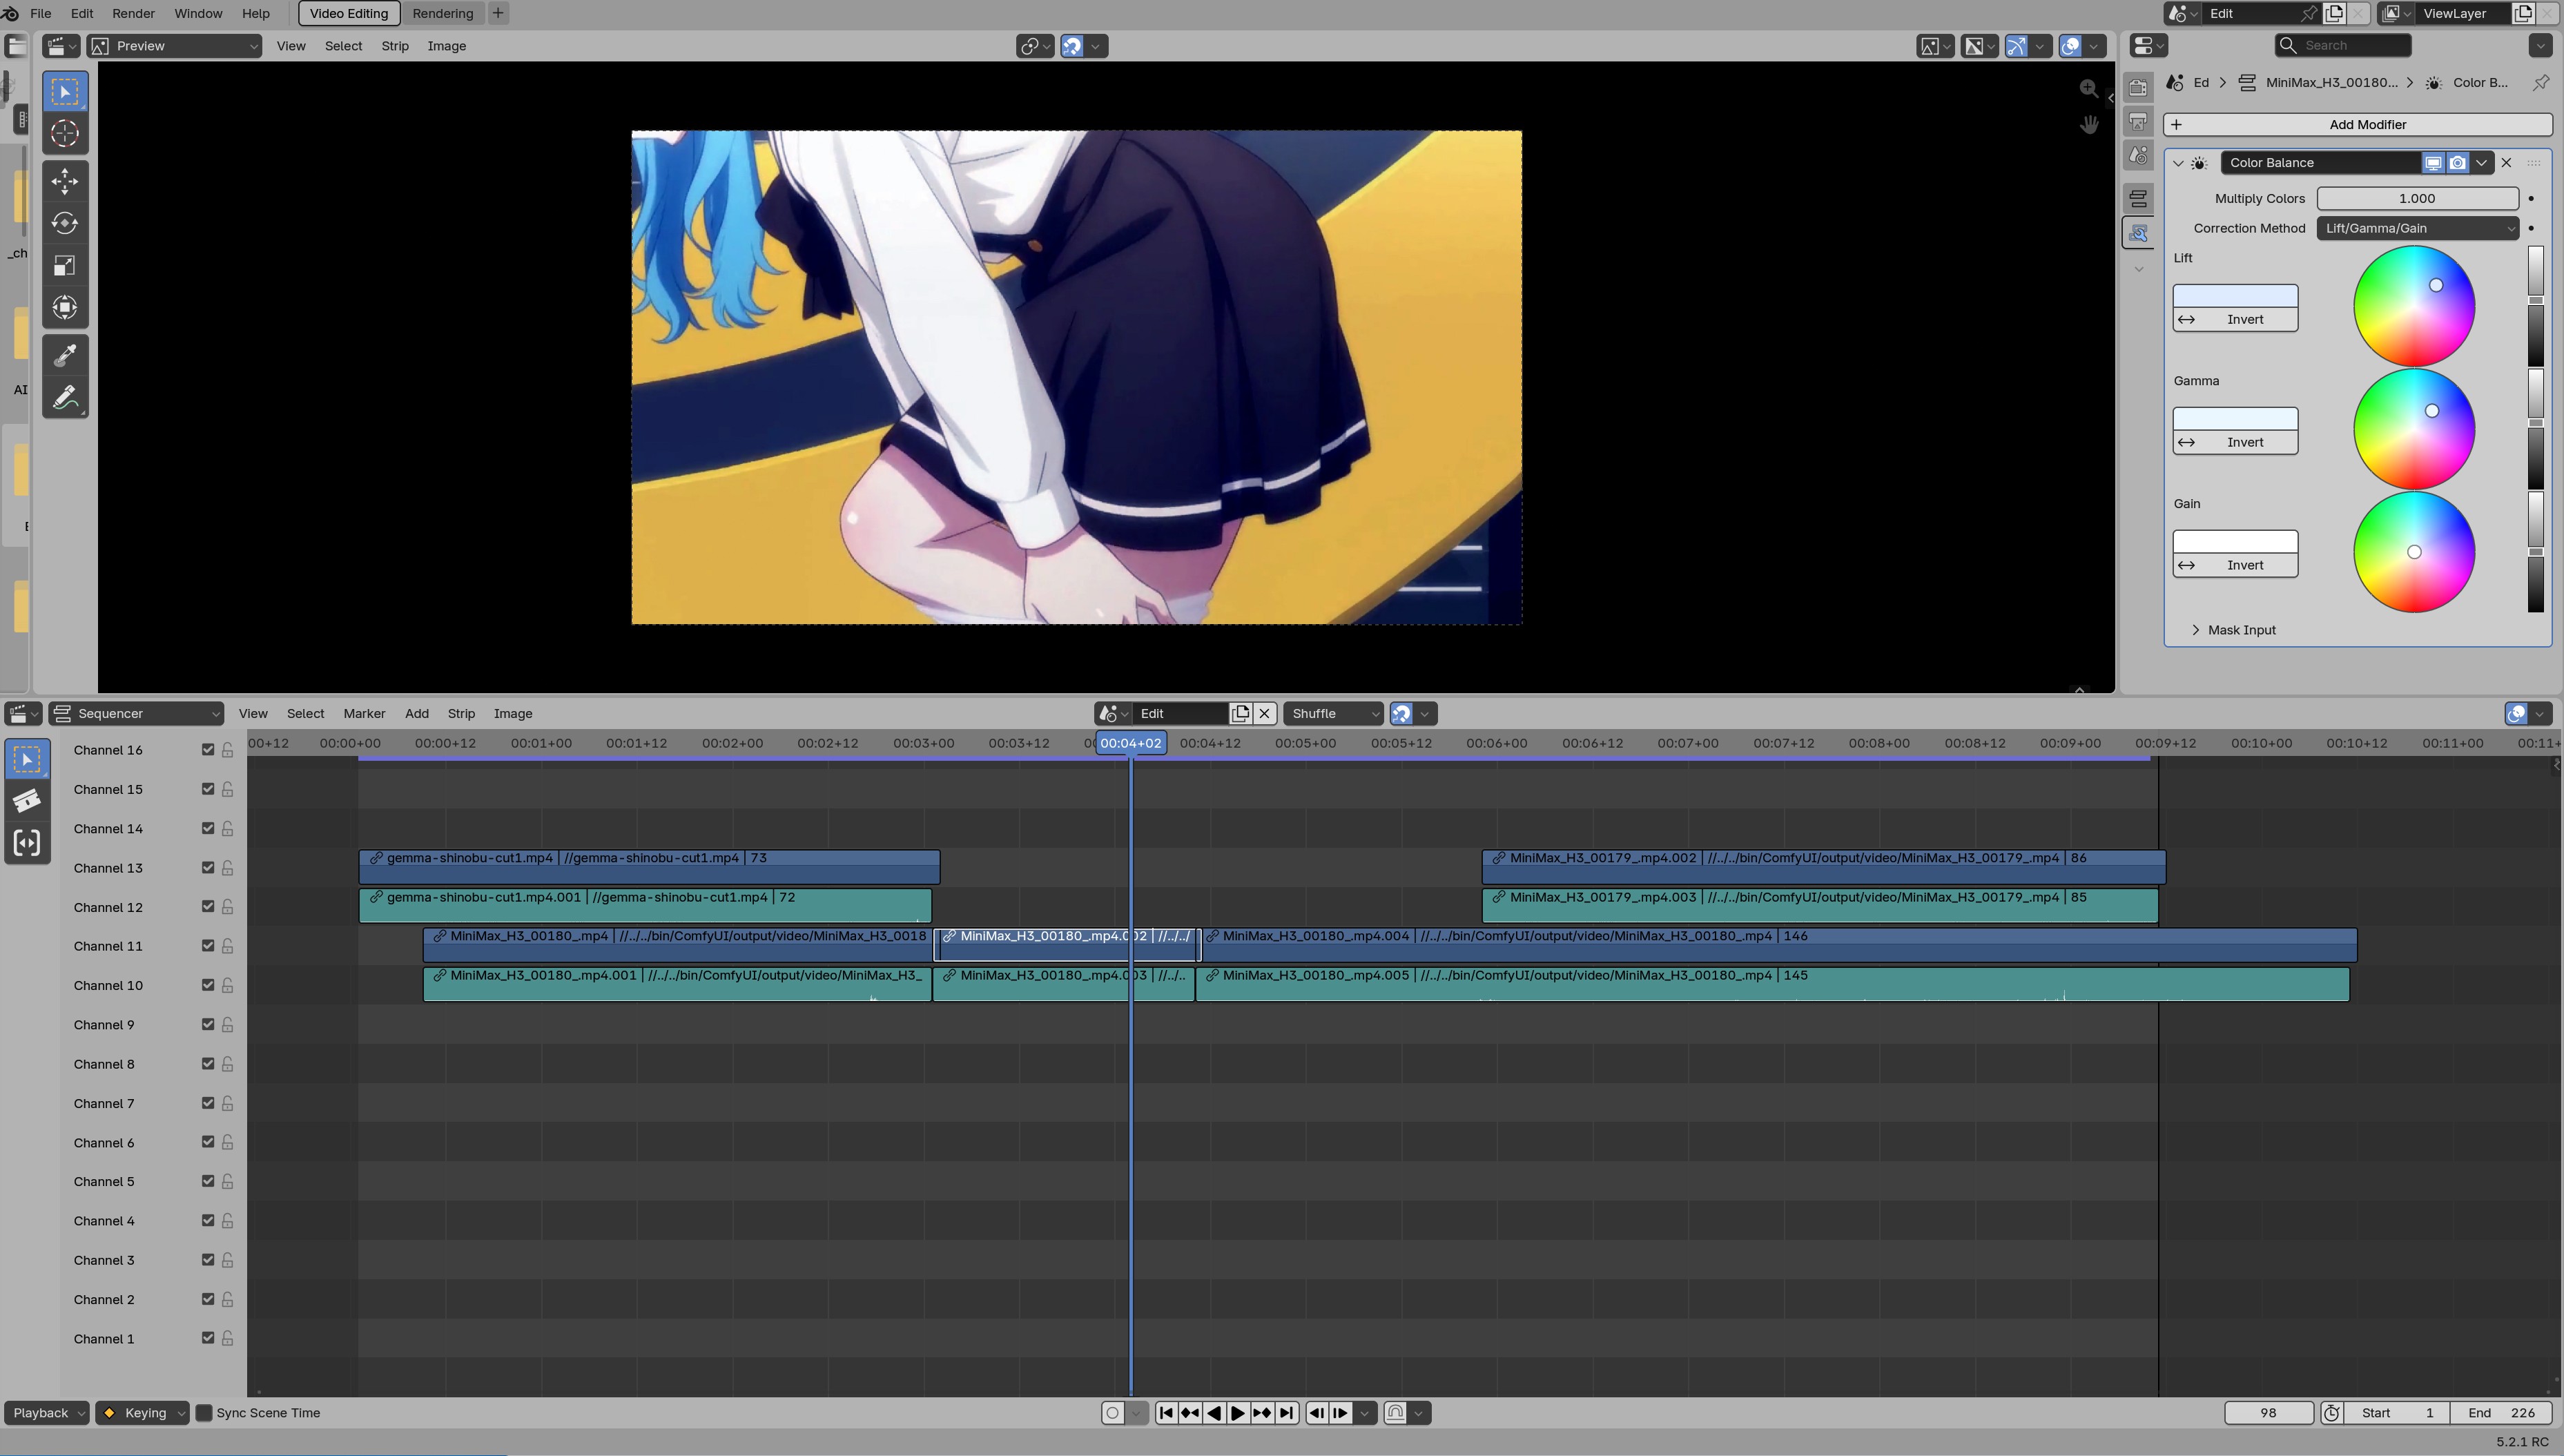Select the gemma-shinobu-cut1.mp4 strip on Channel 13
This screenshot has width=2564, height=1456.
click(649, 867)
